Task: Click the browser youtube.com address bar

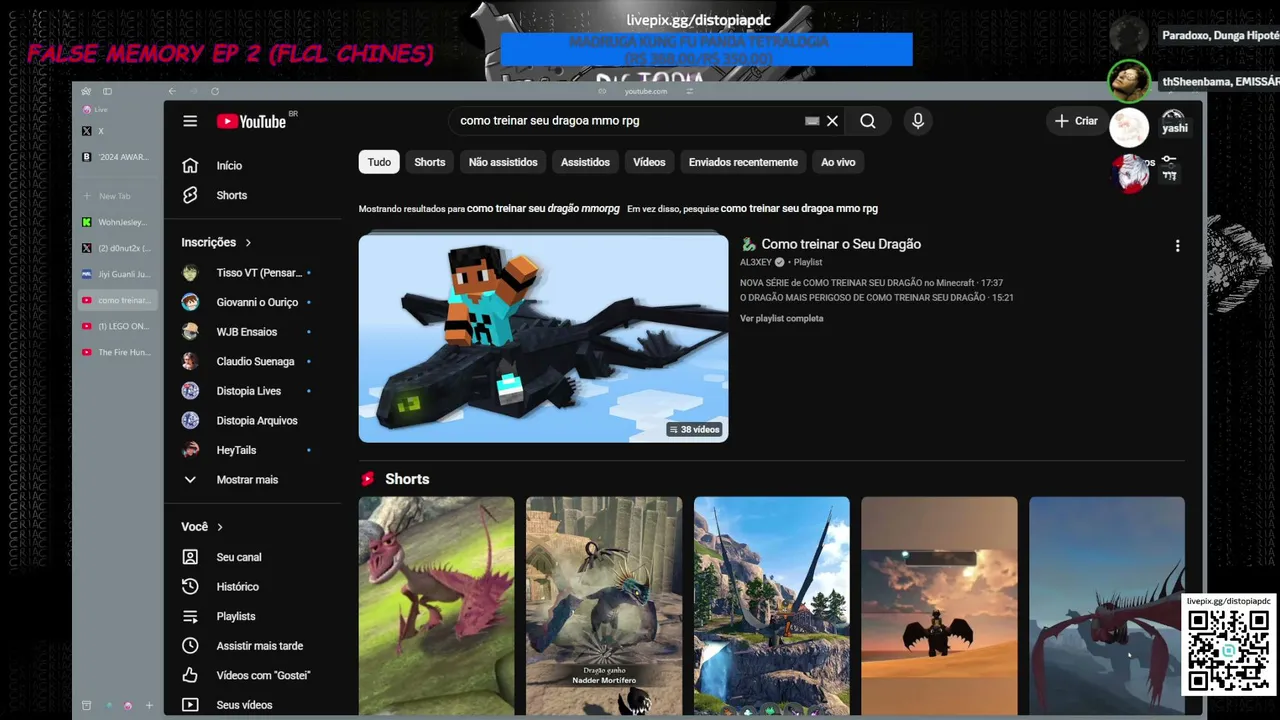Action: click(x=646, y=91)
